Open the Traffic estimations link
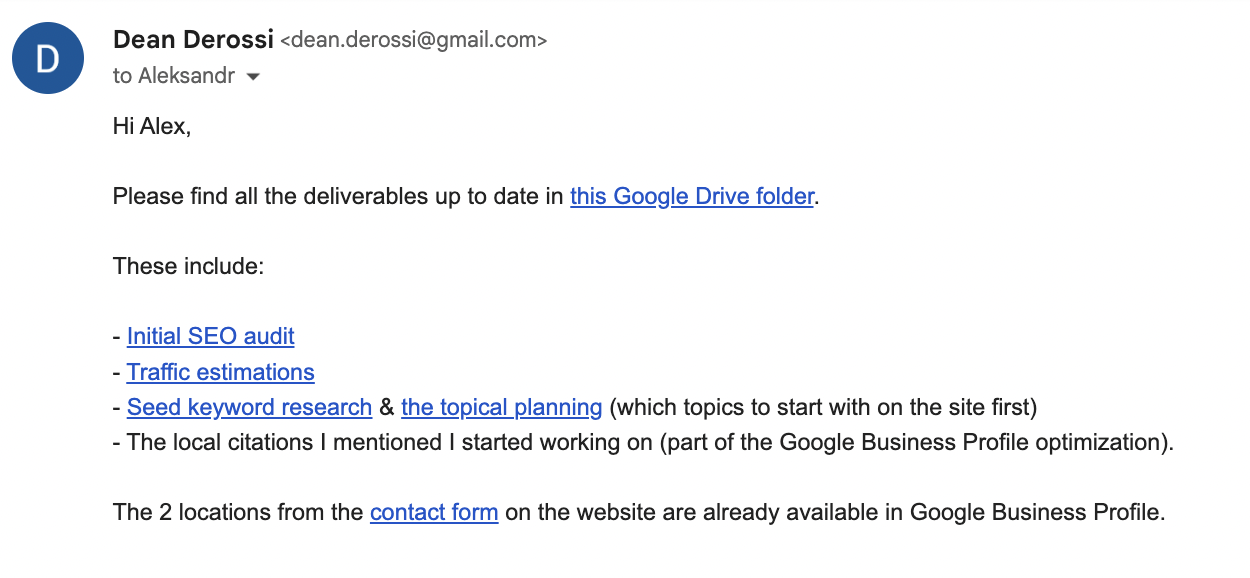This screenshot has height=578, width=1250. pyautogui.click(x=221, y=372)
